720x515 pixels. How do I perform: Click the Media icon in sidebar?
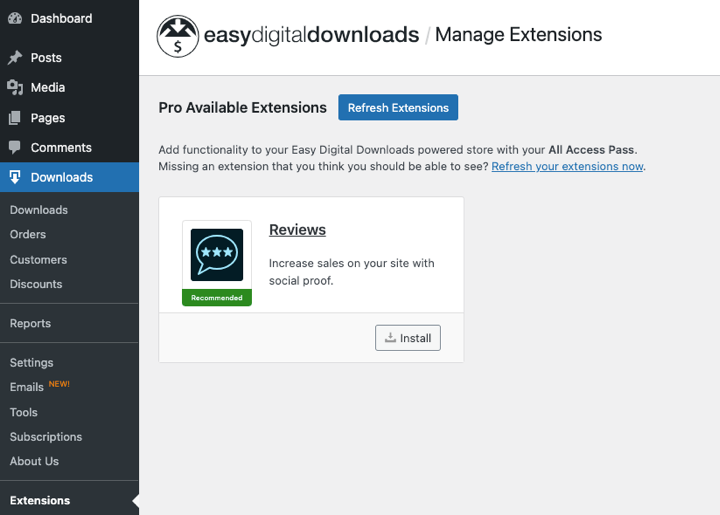tap(15, 88)
